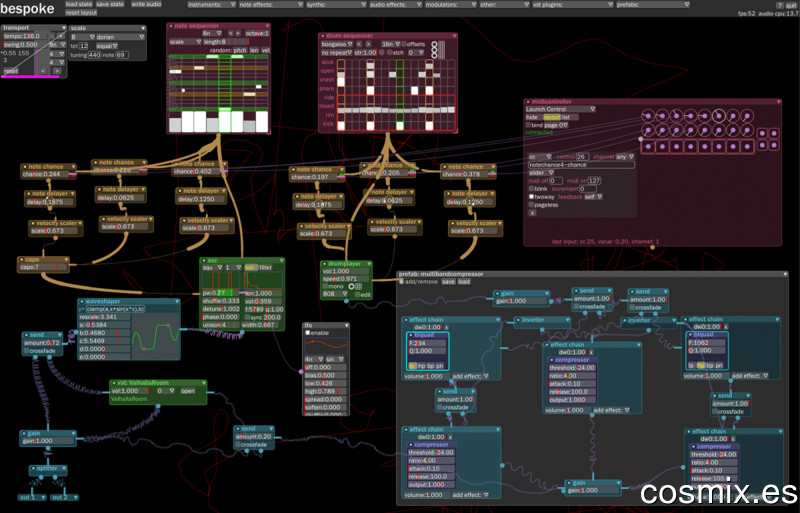Open the vst plugins menu
Viewport: 800px width, 513px height.
pyautogui.click(x=573, y=5)
